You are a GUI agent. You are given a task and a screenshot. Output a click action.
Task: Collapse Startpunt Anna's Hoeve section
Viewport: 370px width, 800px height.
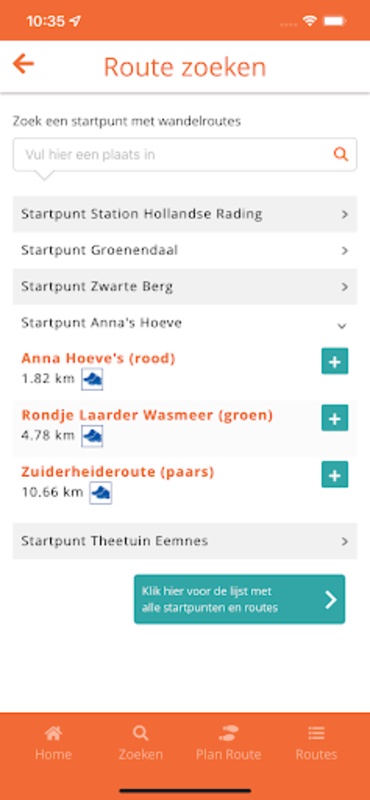185,323
